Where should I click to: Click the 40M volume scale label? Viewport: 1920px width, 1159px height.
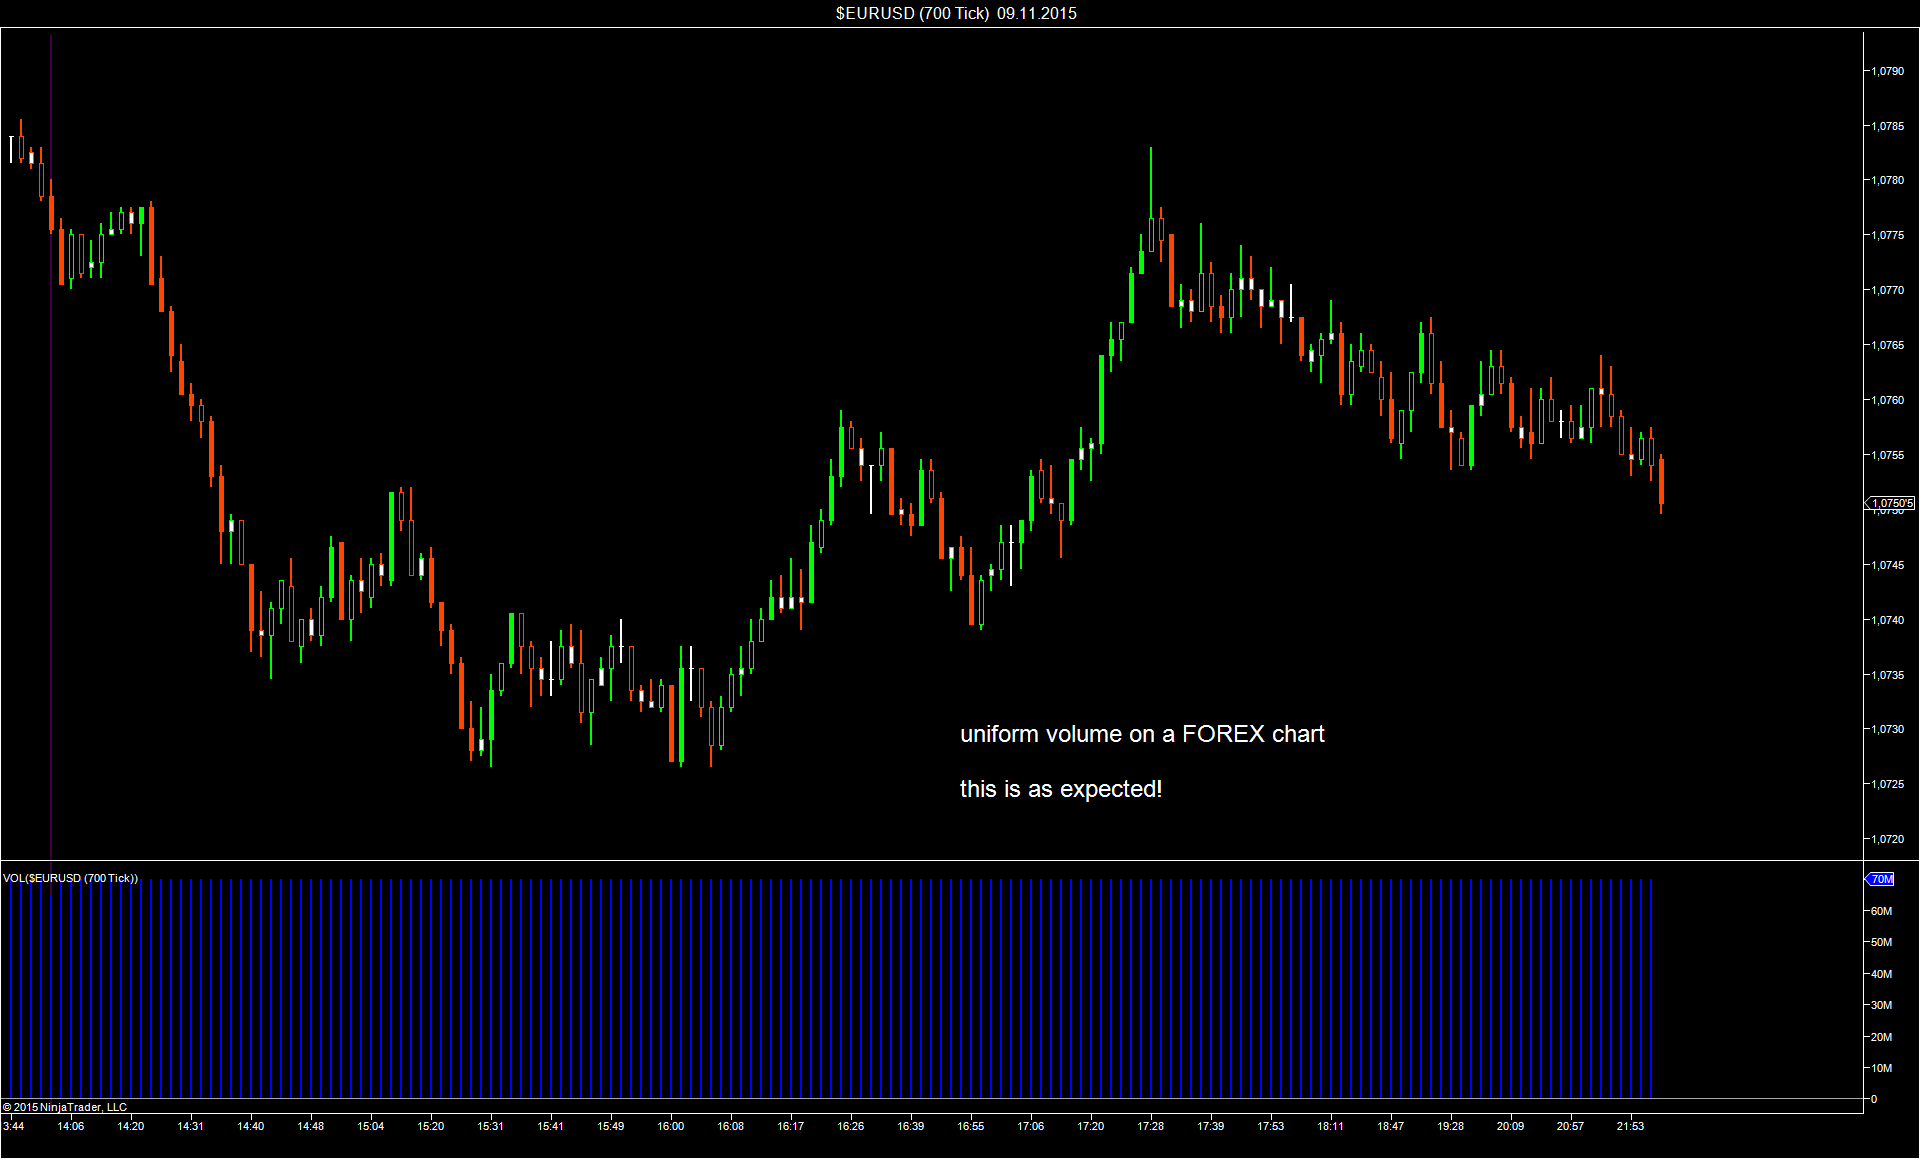click(x=1881, y=974)
